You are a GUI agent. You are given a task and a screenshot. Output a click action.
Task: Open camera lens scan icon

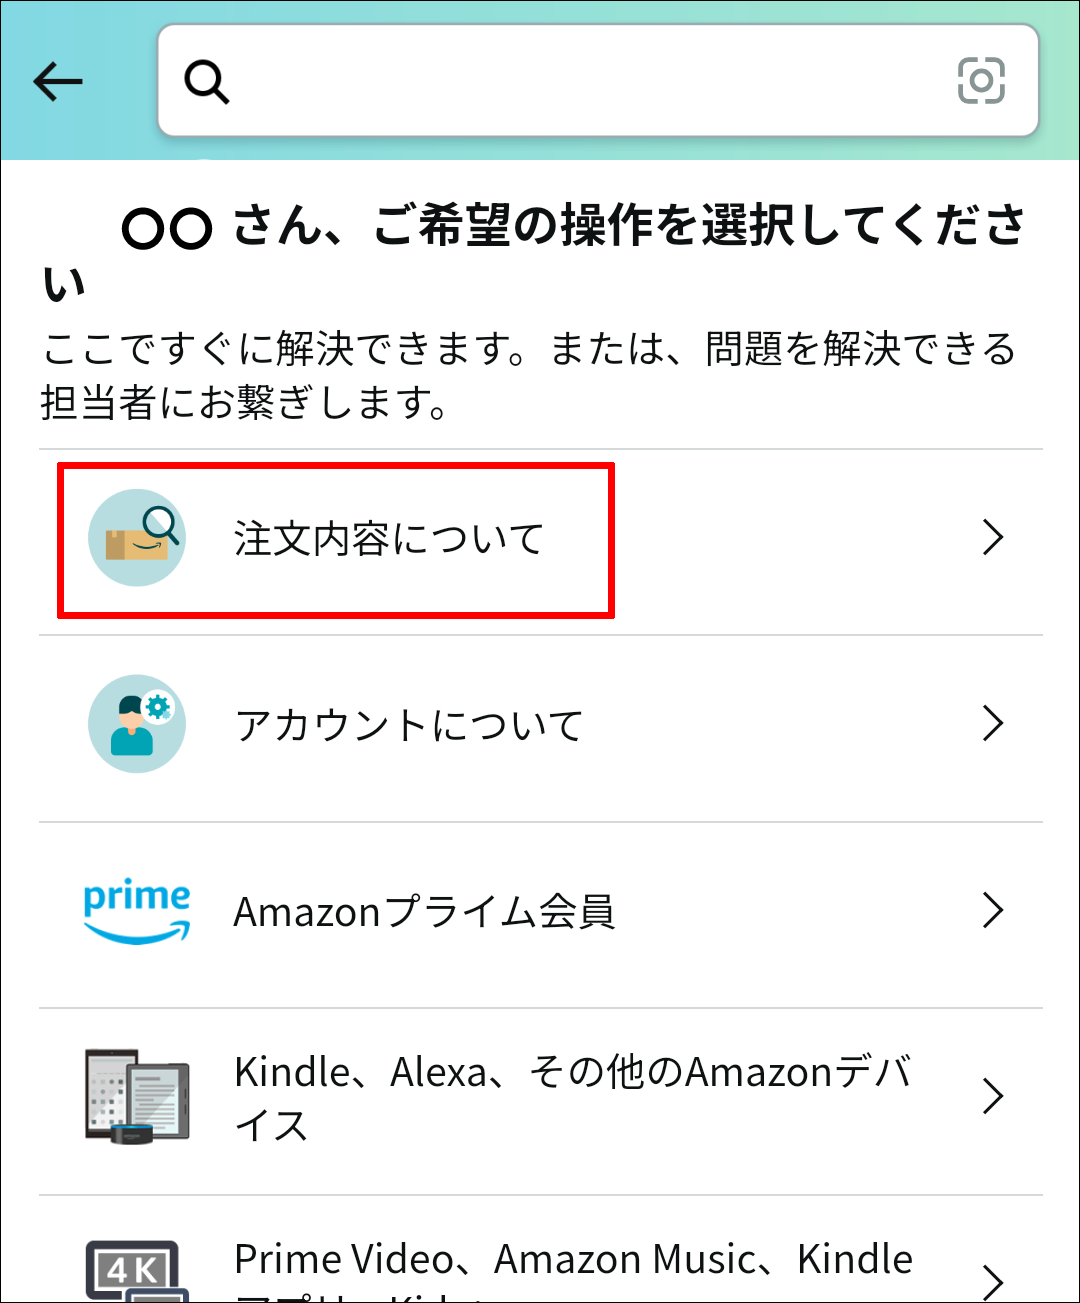981,81
